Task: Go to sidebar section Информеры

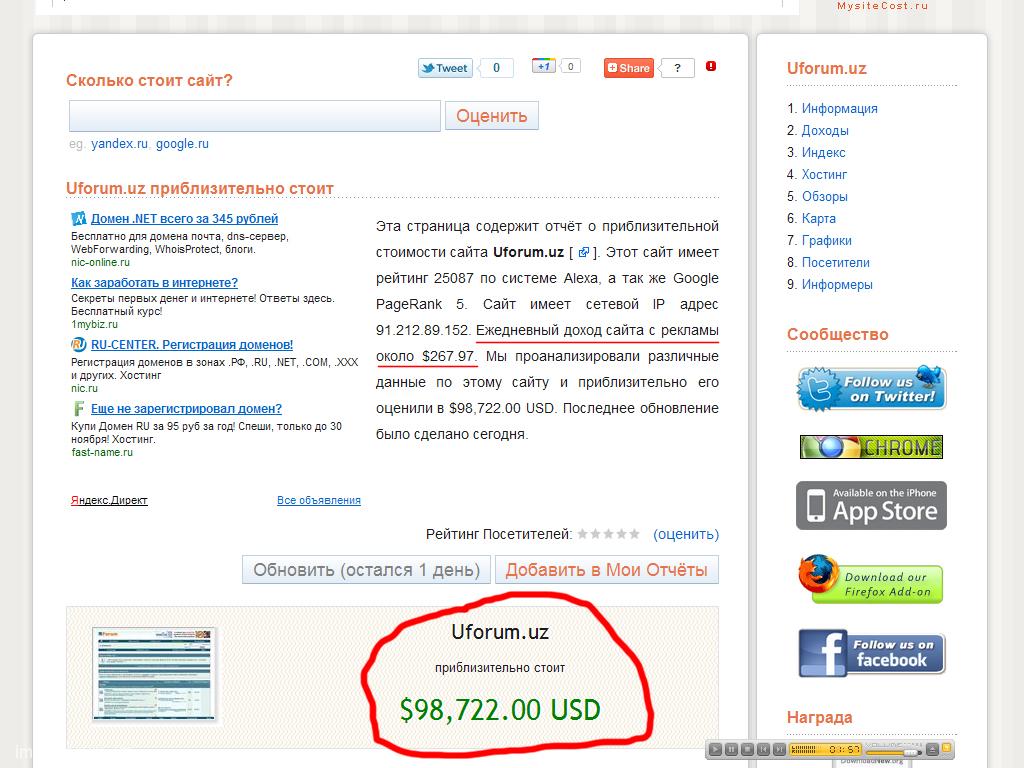Action: [837, 285]
